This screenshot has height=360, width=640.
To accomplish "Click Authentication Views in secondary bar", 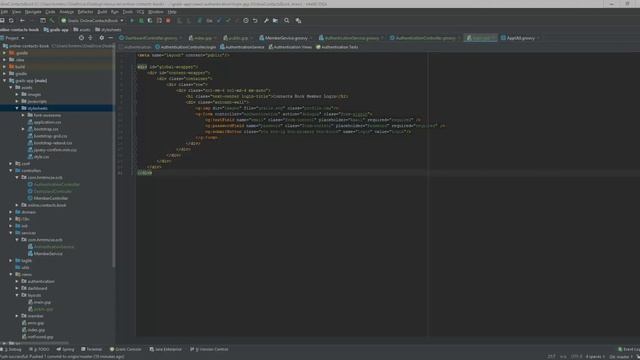I will [290, 47].
